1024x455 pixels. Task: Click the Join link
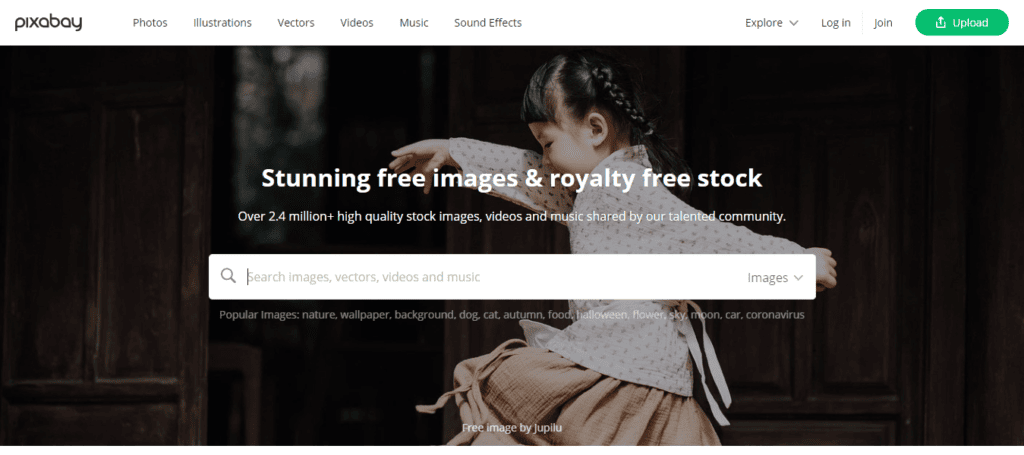pos(883,23)
